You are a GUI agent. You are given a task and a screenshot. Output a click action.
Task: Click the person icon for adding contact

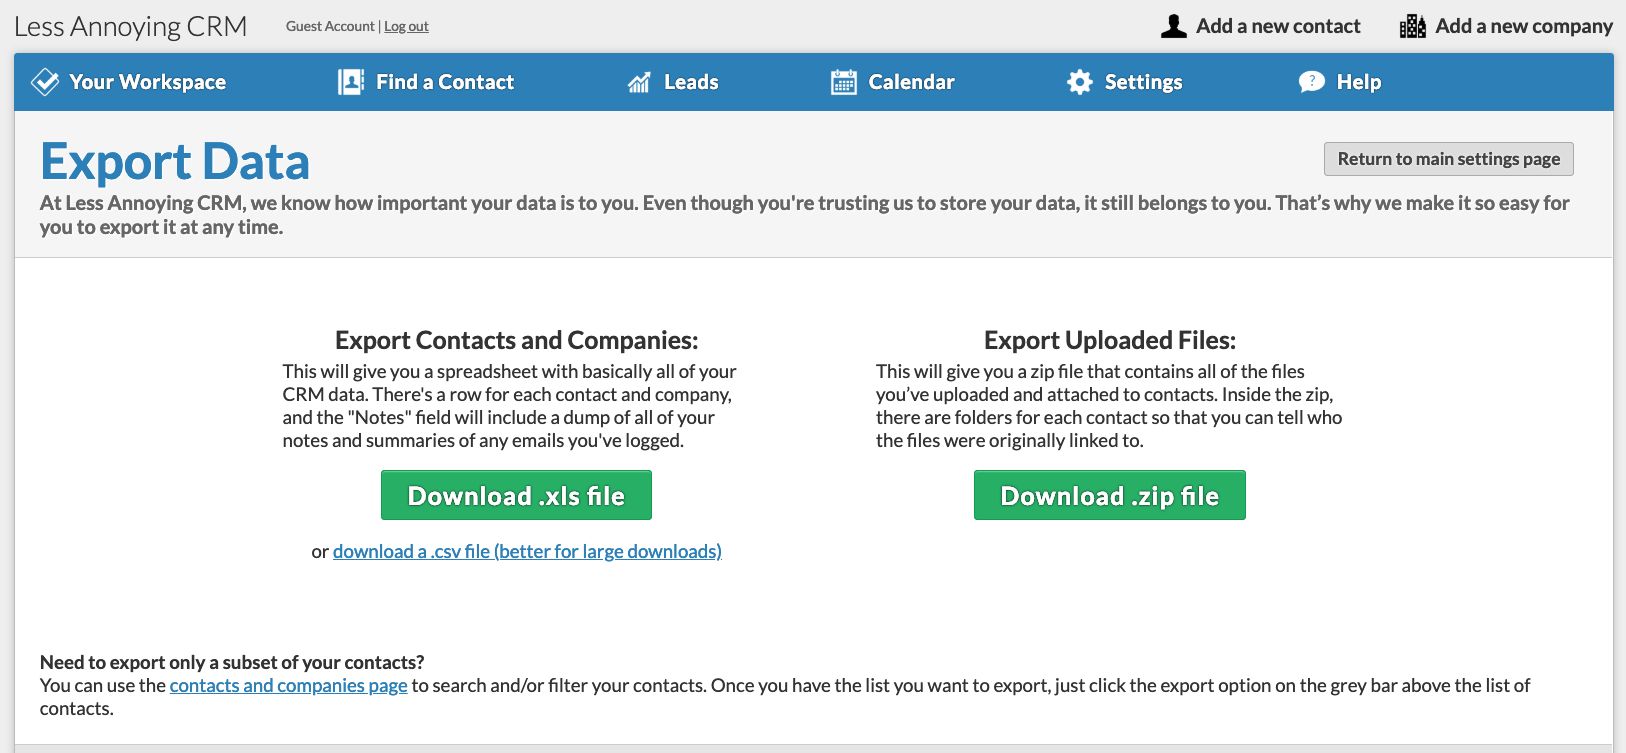(x=1174, y=26)
